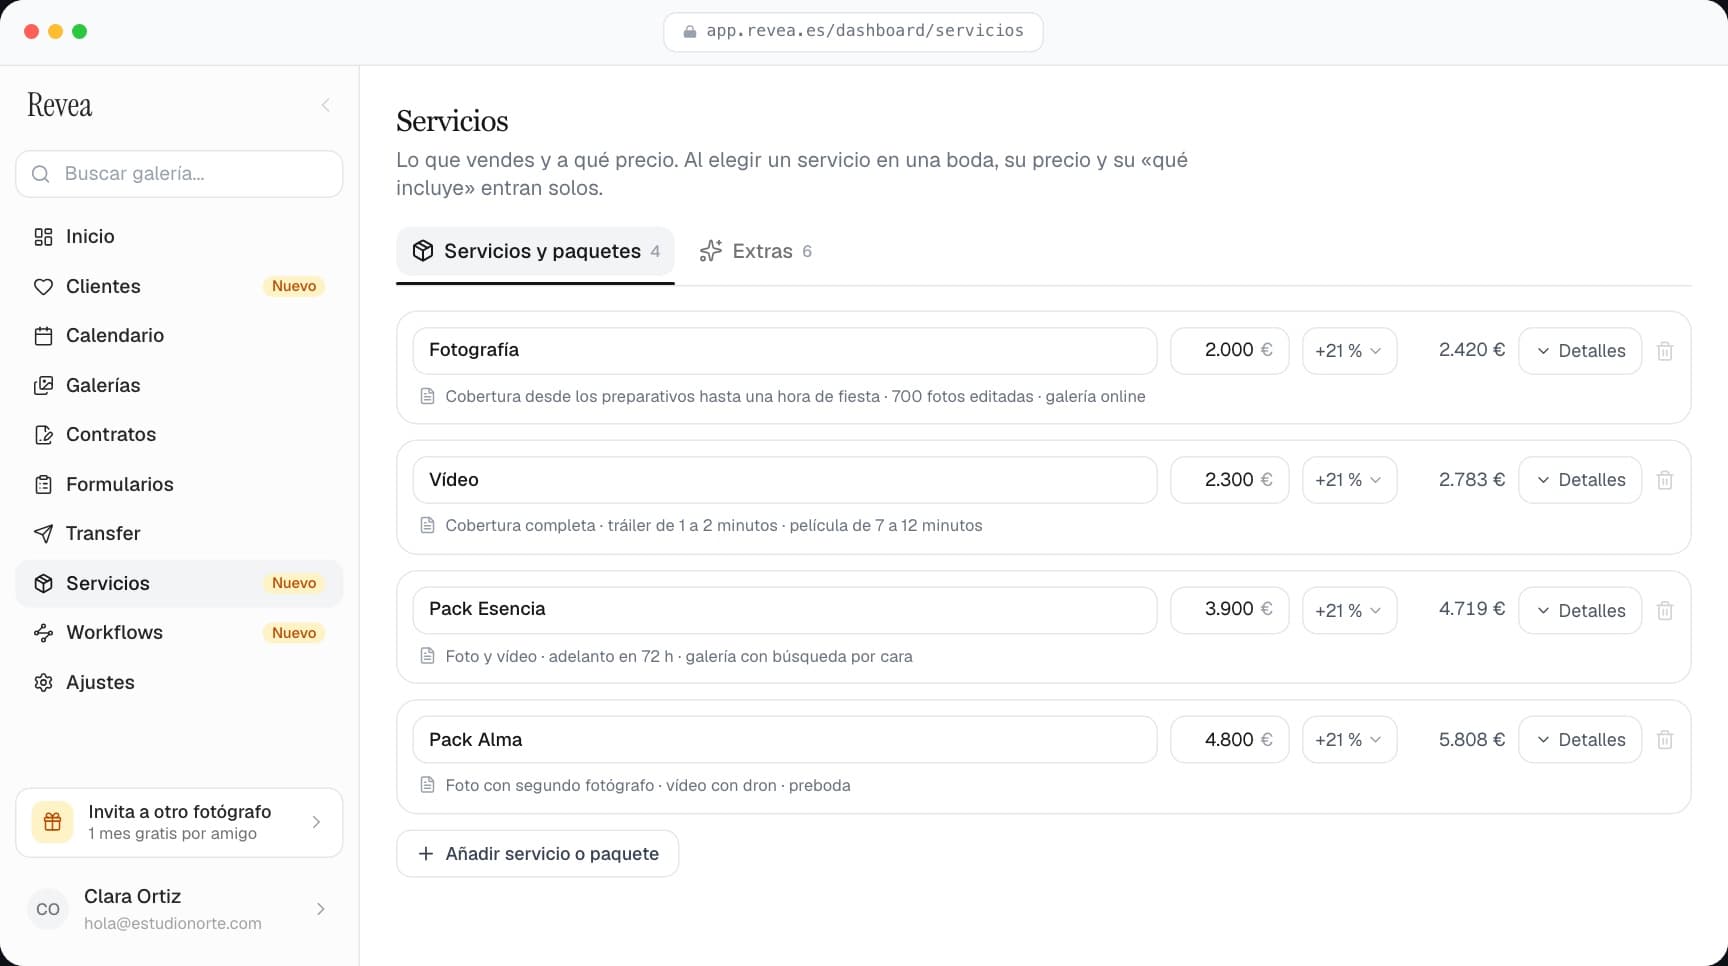Open the Invita a otro fotógrafo card

point(179,822)
